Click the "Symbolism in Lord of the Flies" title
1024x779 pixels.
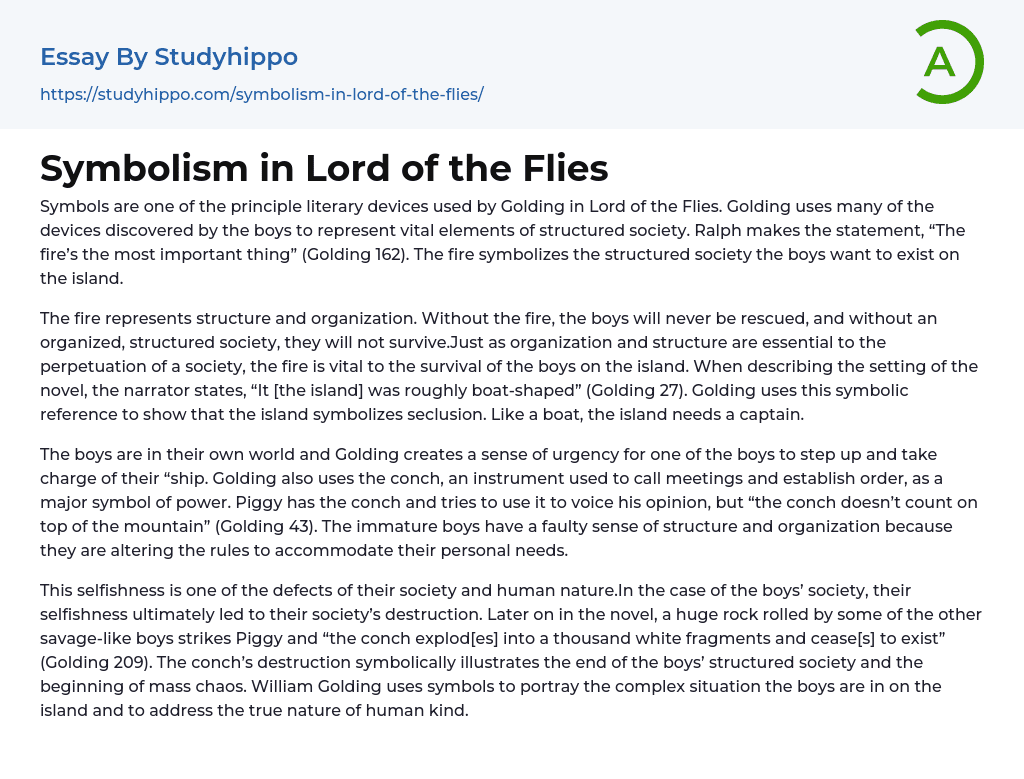point(324,169)
